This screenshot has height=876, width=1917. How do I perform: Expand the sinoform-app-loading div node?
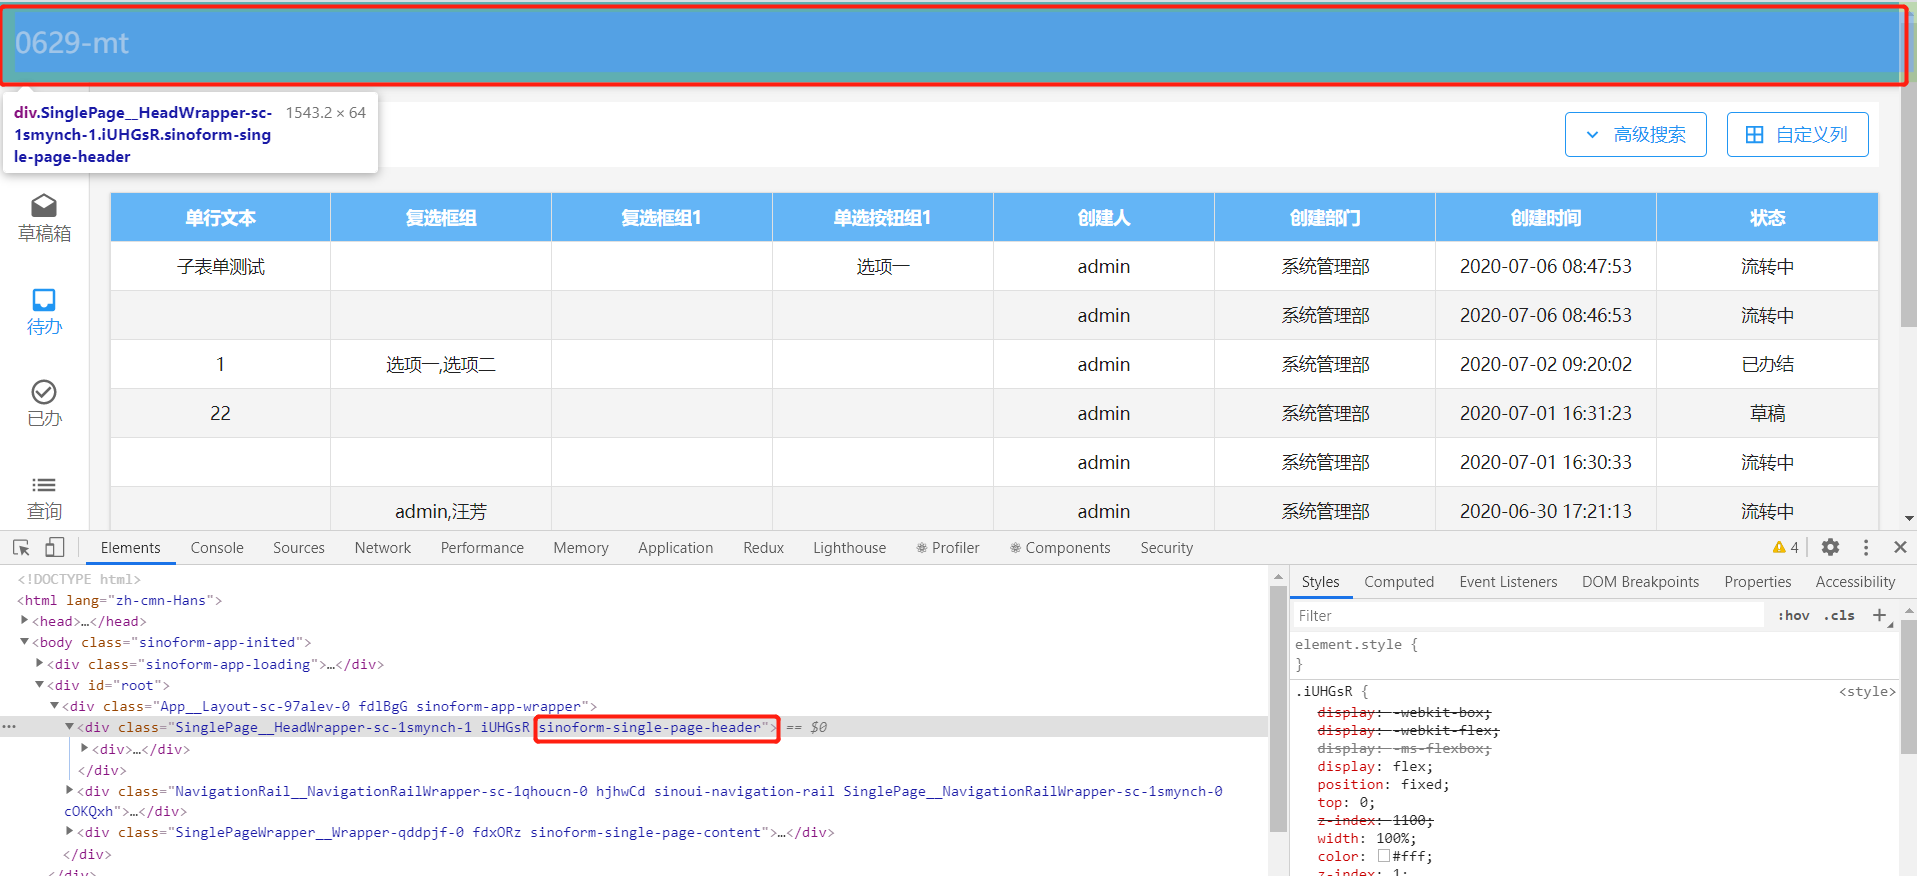coord(40,663)
